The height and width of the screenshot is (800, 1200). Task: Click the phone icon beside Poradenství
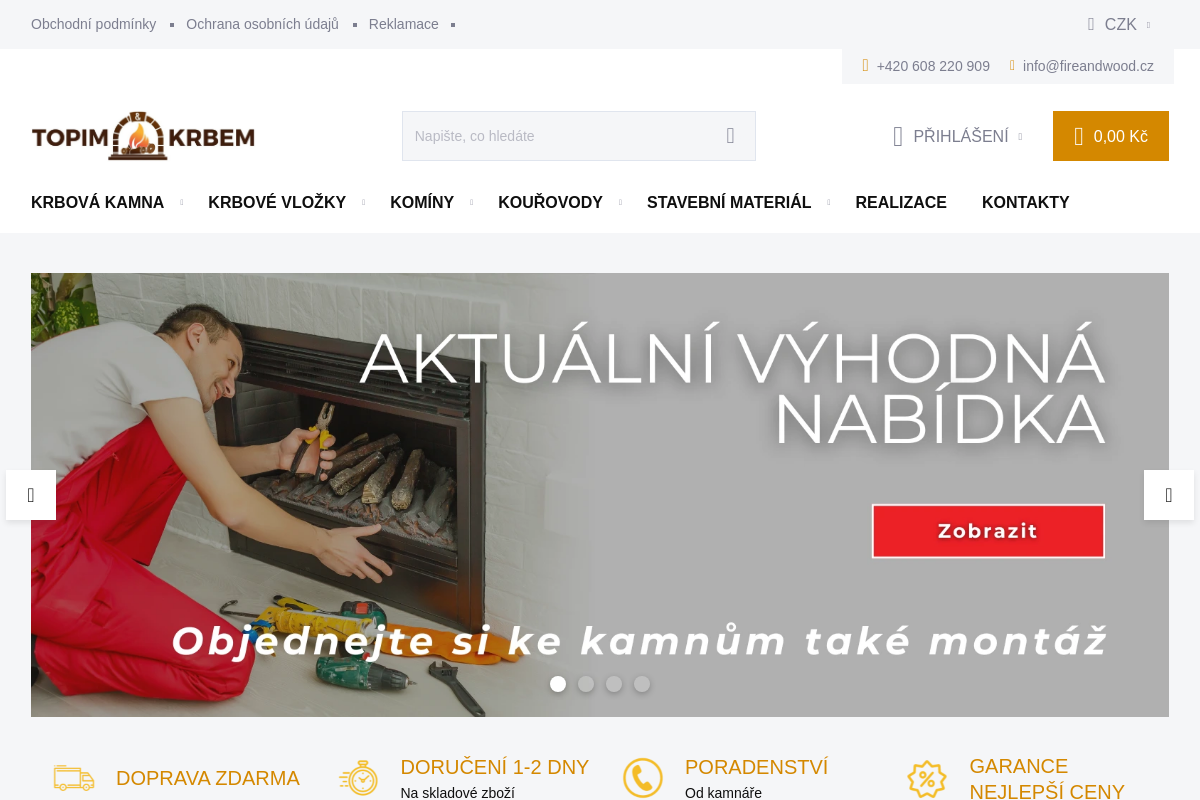tap(643, 778)
